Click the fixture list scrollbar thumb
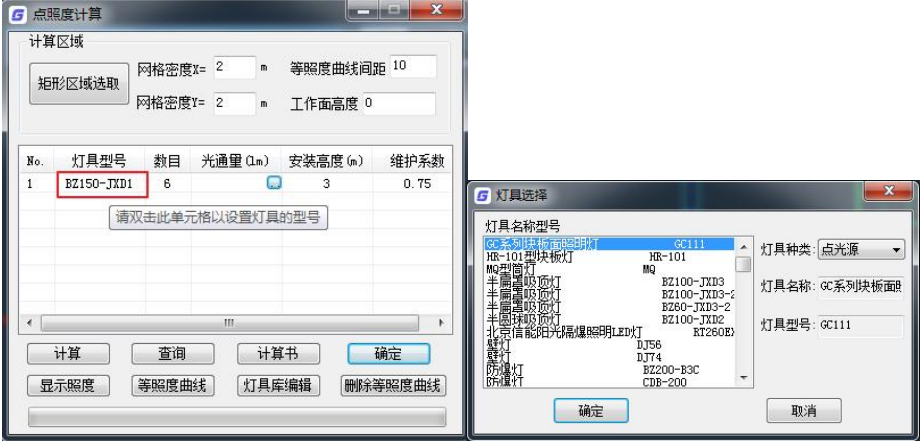Image resolution: width=920 pixels, height=441 pixels. [743, 264]
